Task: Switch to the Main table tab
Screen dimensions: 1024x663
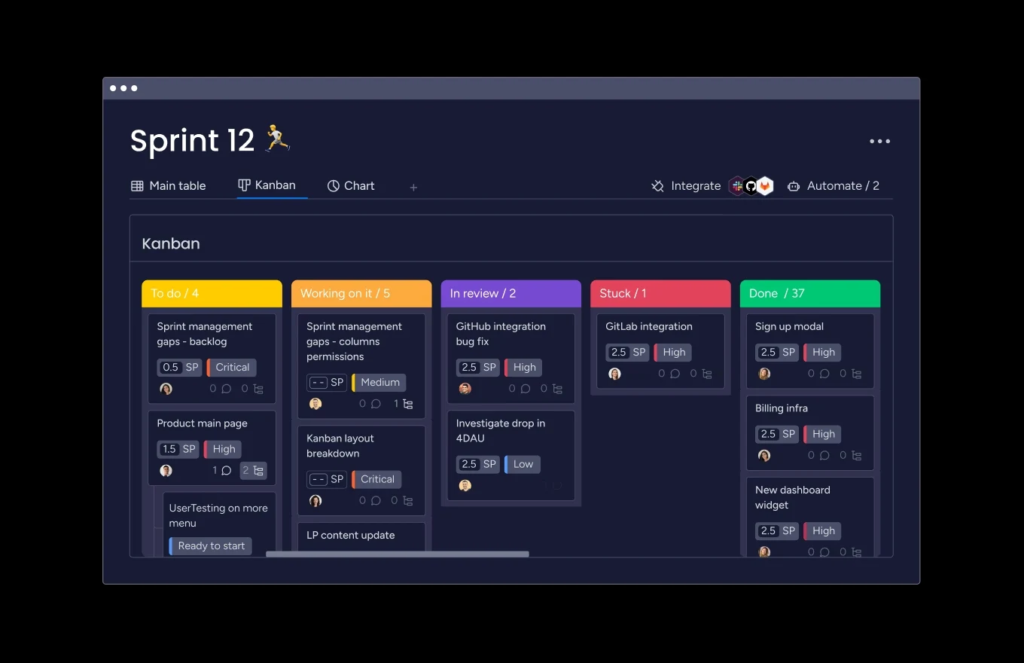Action: (x=168, y=186)
